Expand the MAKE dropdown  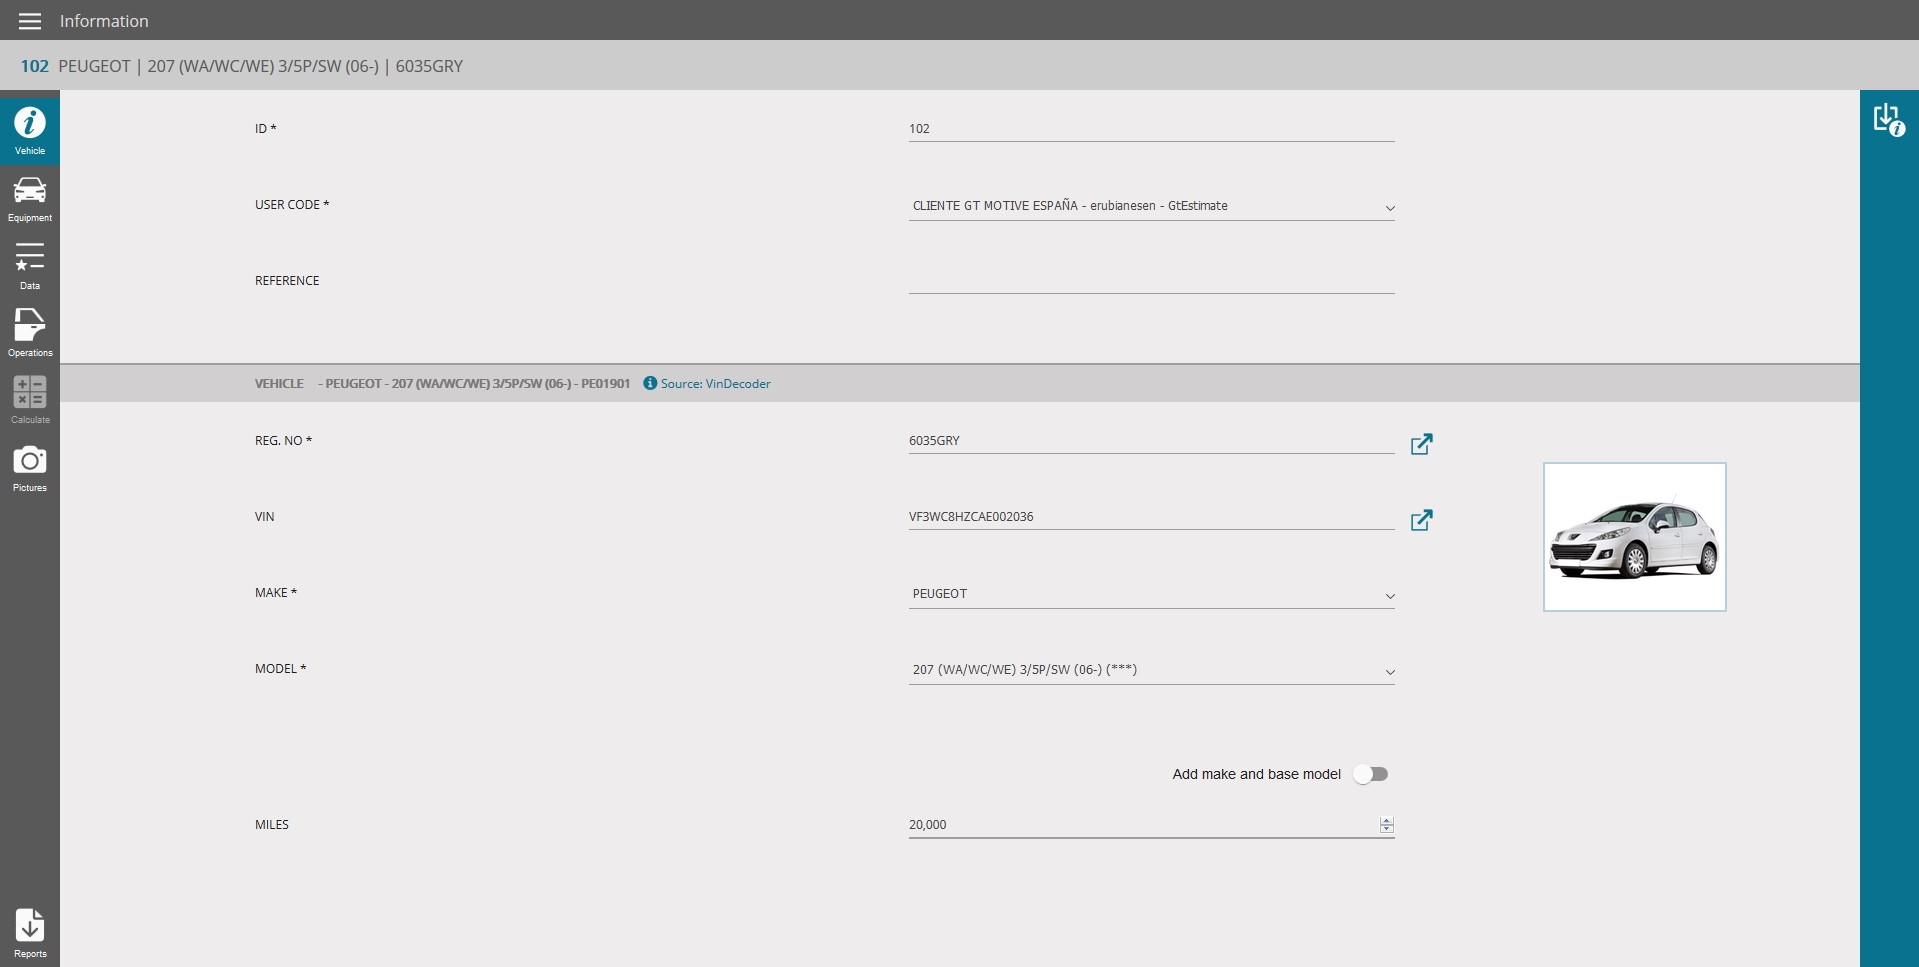tap(1389, 596)
